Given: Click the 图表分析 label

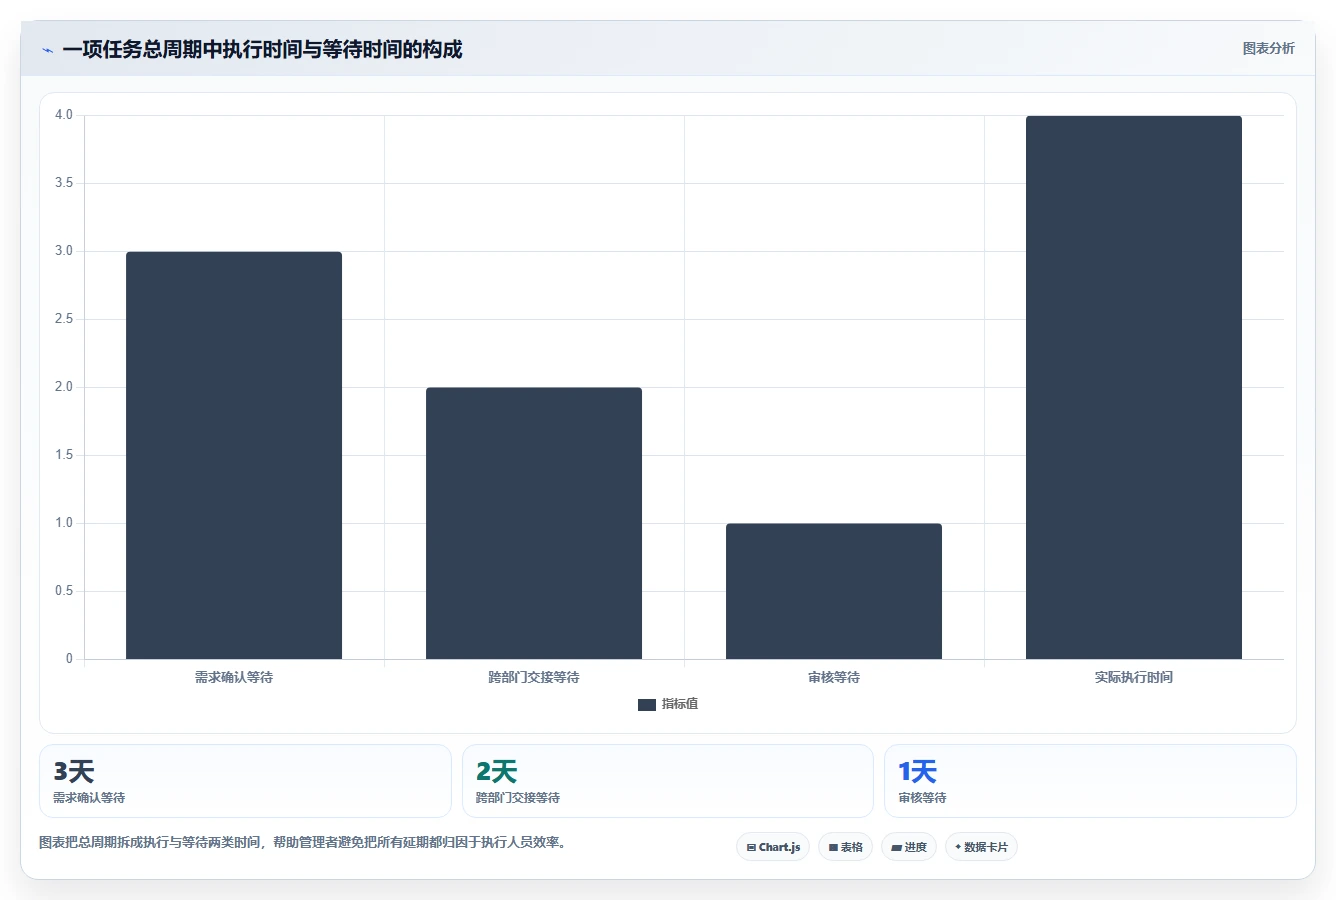Looking at the screenshot, I should (1268, 48).
